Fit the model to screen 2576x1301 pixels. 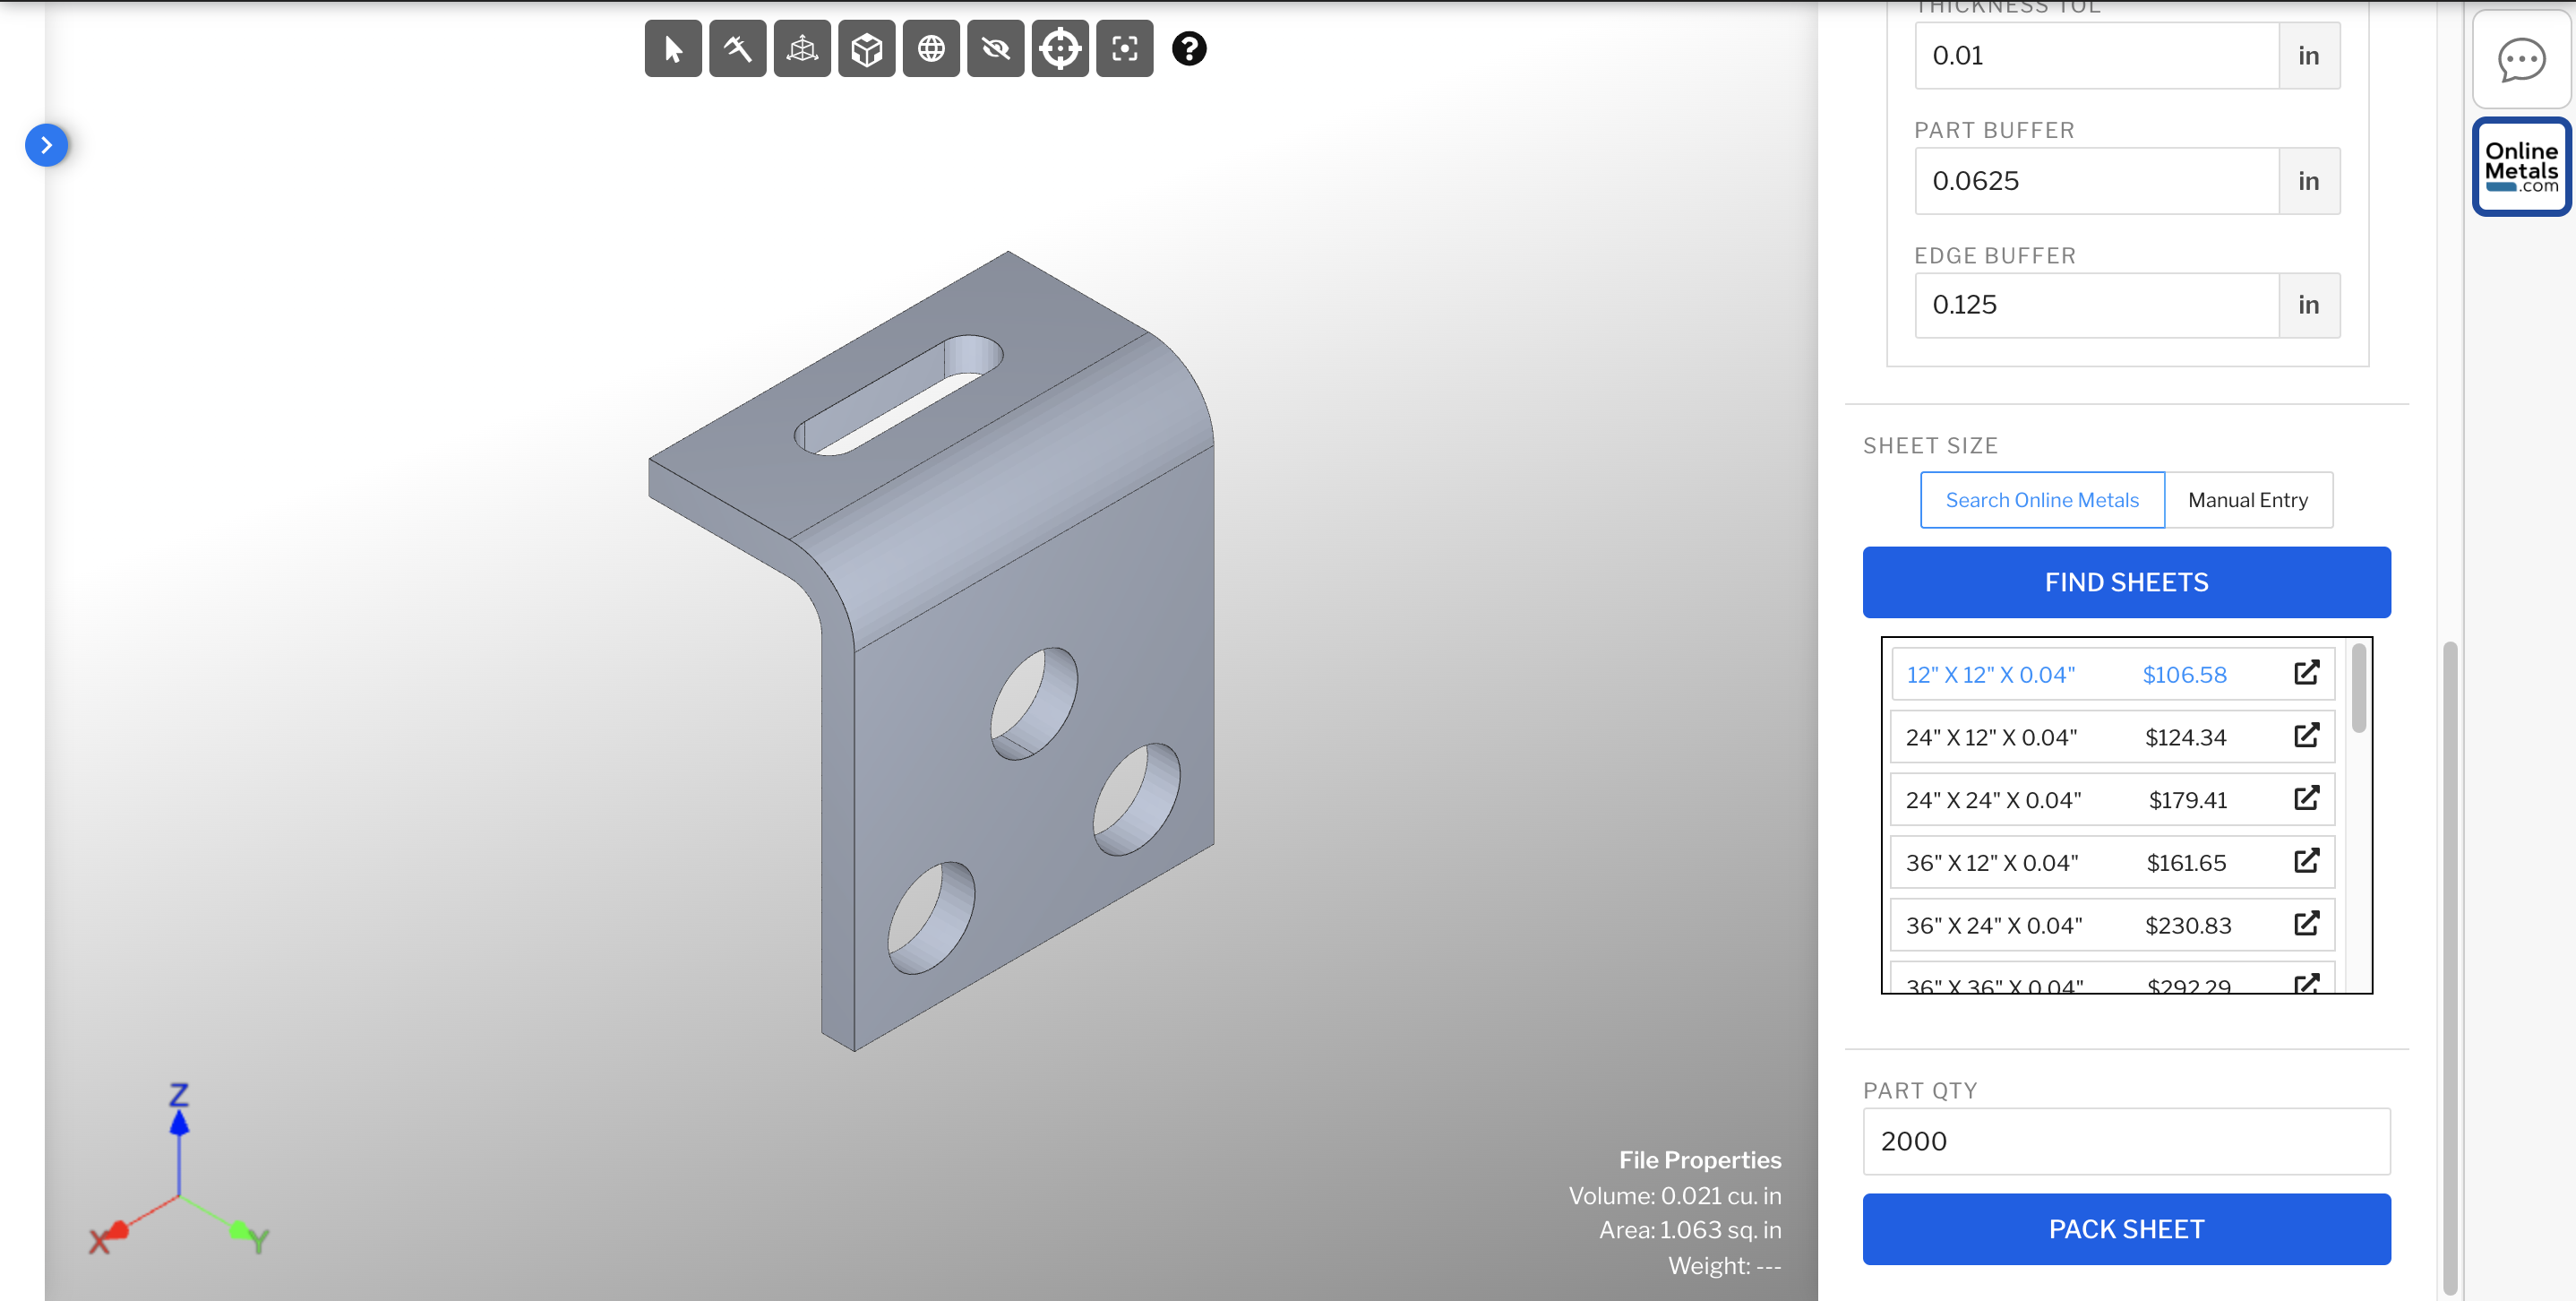click(1125, 47)
